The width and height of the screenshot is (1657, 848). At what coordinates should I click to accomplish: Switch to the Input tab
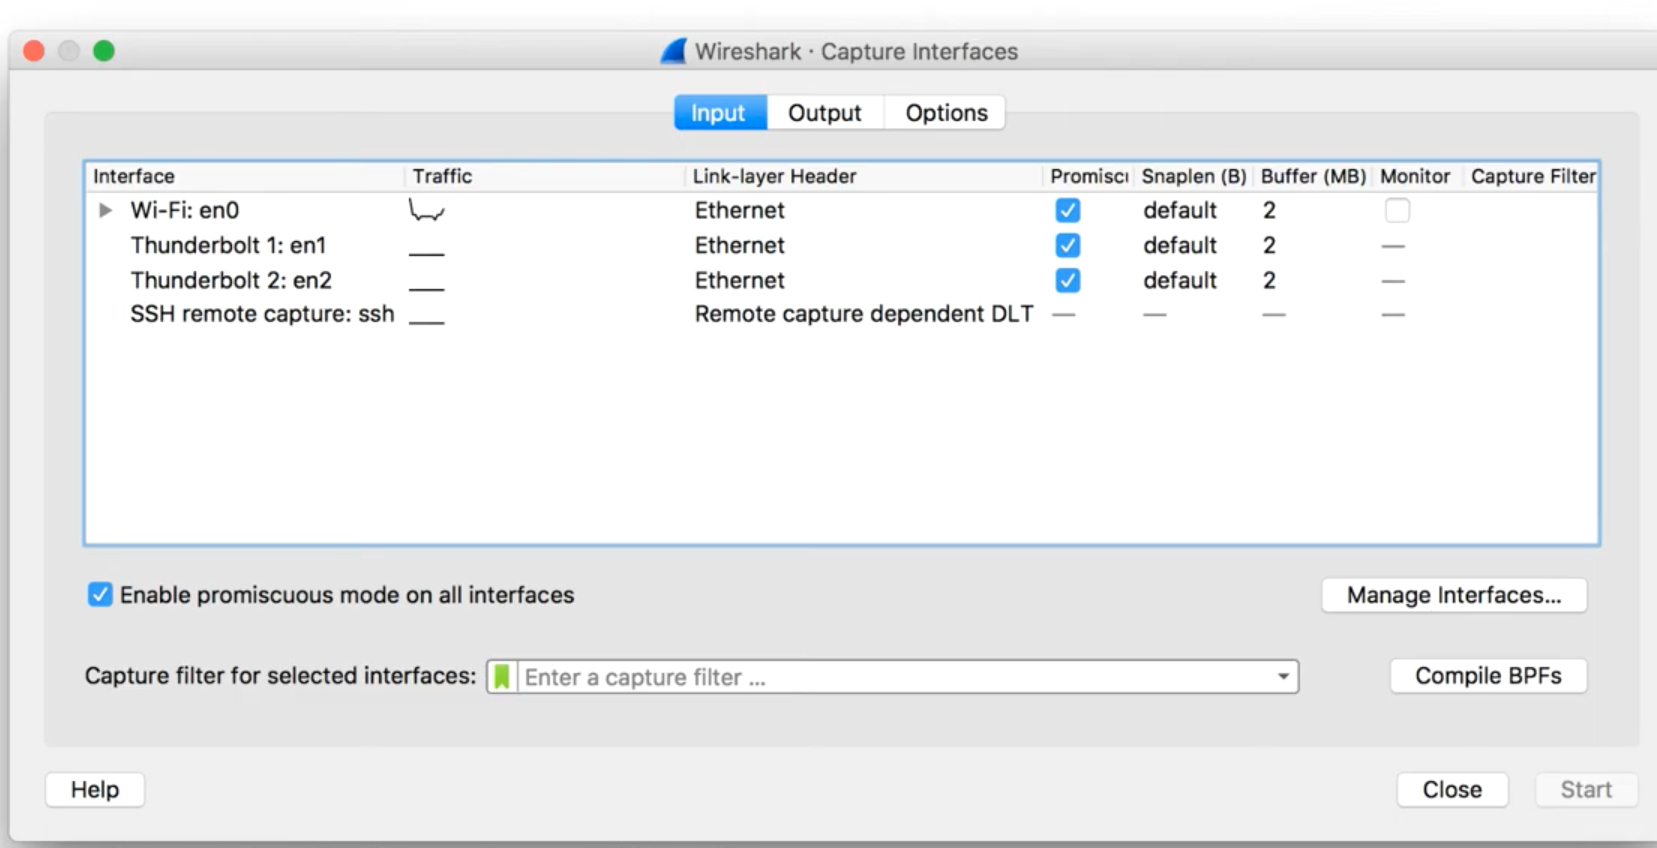(720, 113)
